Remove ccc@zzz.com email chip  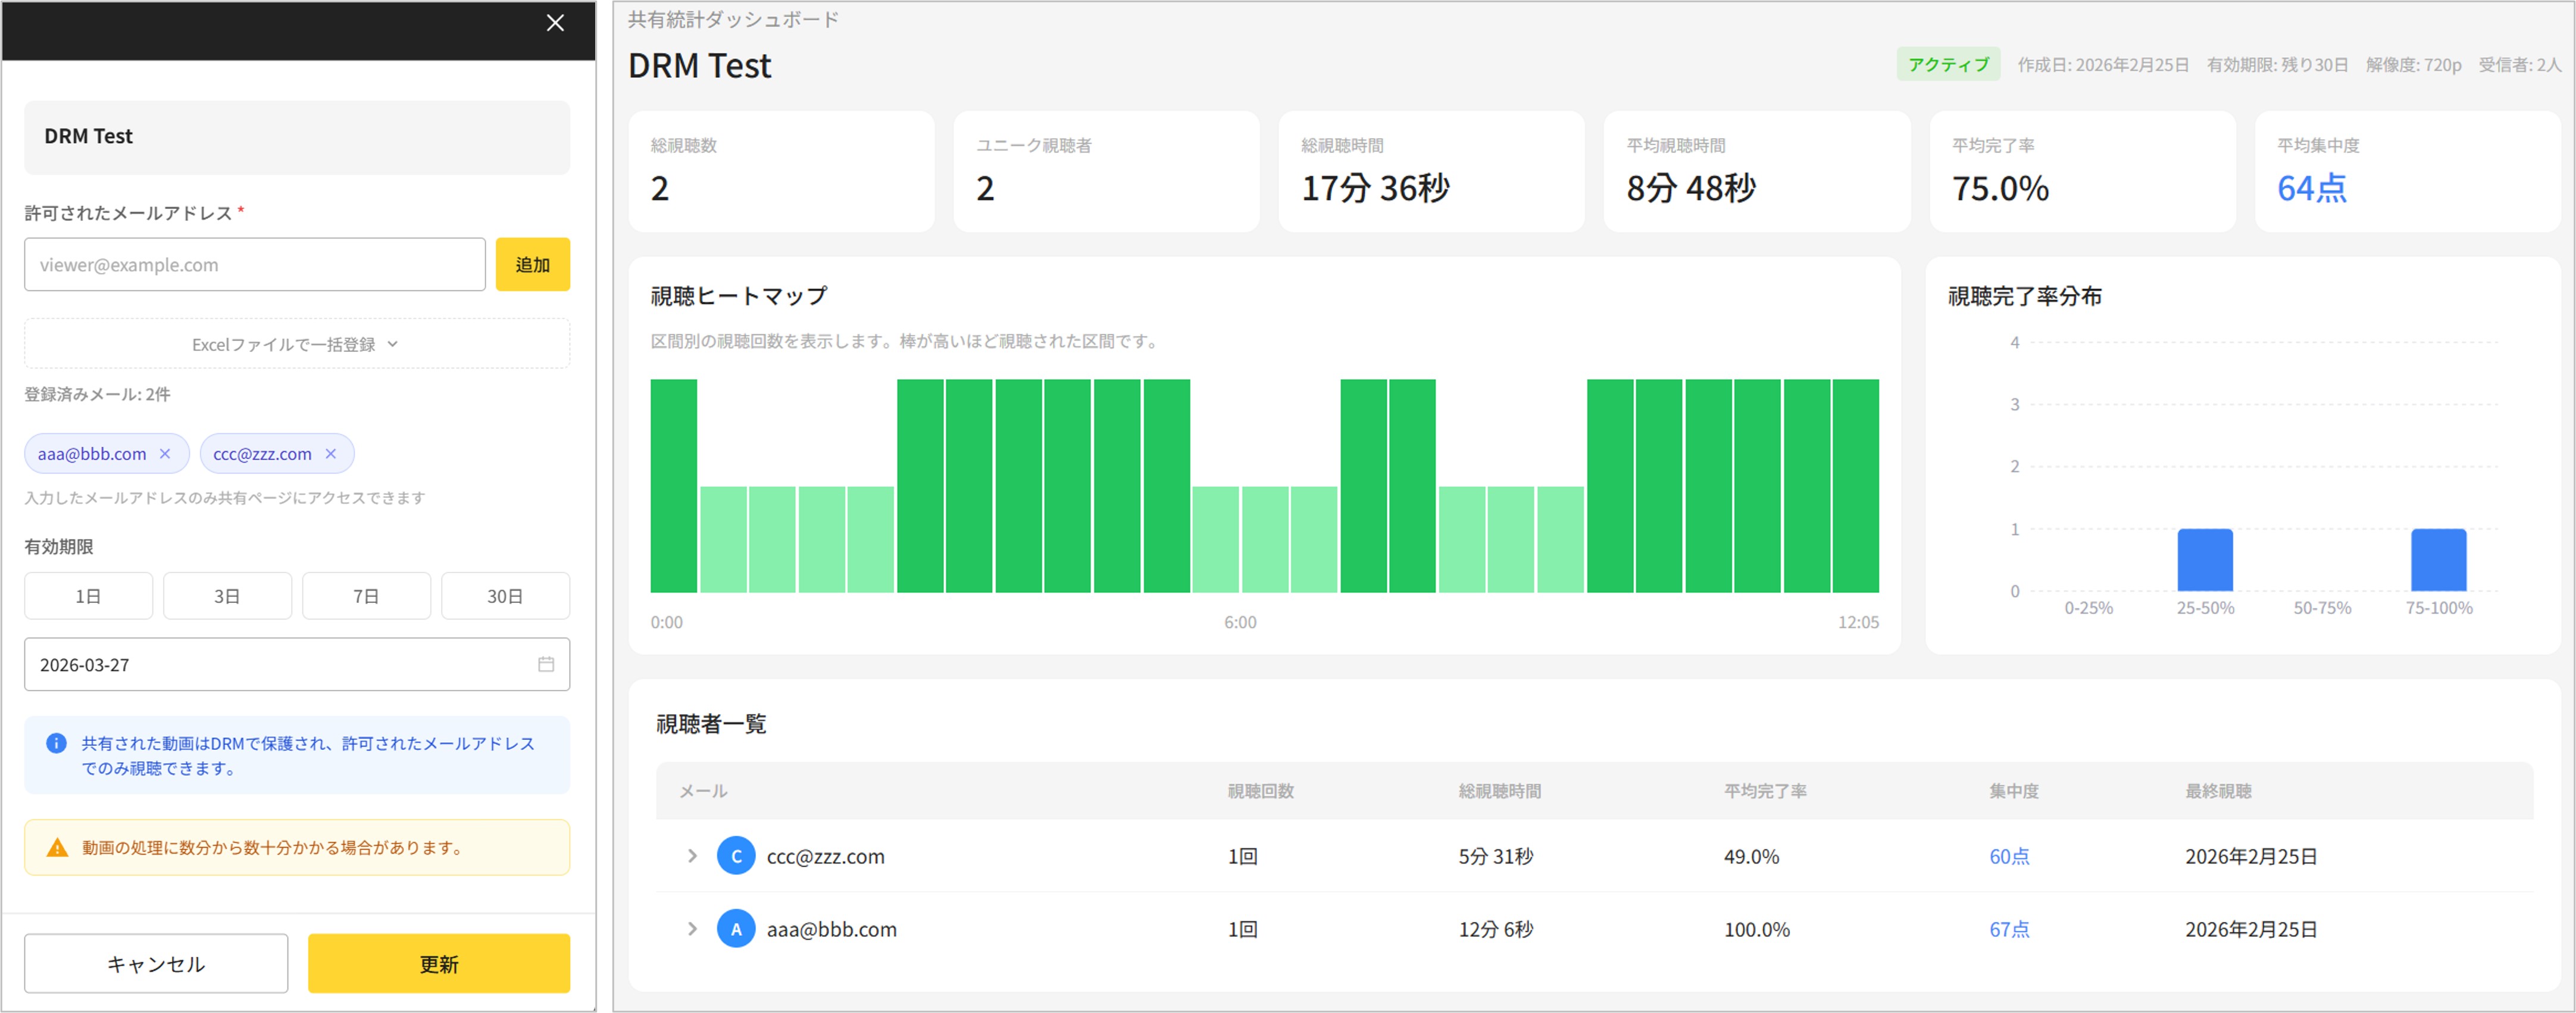[x=331, y=454]
